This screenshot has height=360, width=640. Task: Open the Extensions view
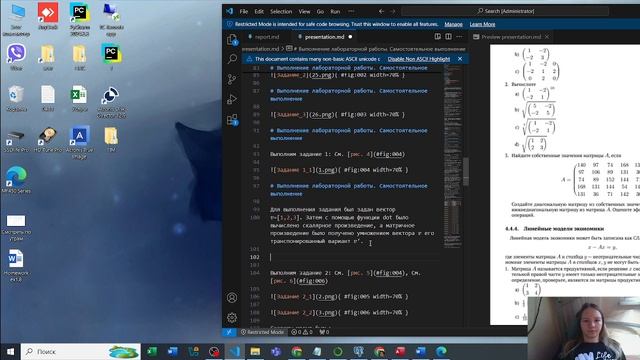click(x=232, y=120)
